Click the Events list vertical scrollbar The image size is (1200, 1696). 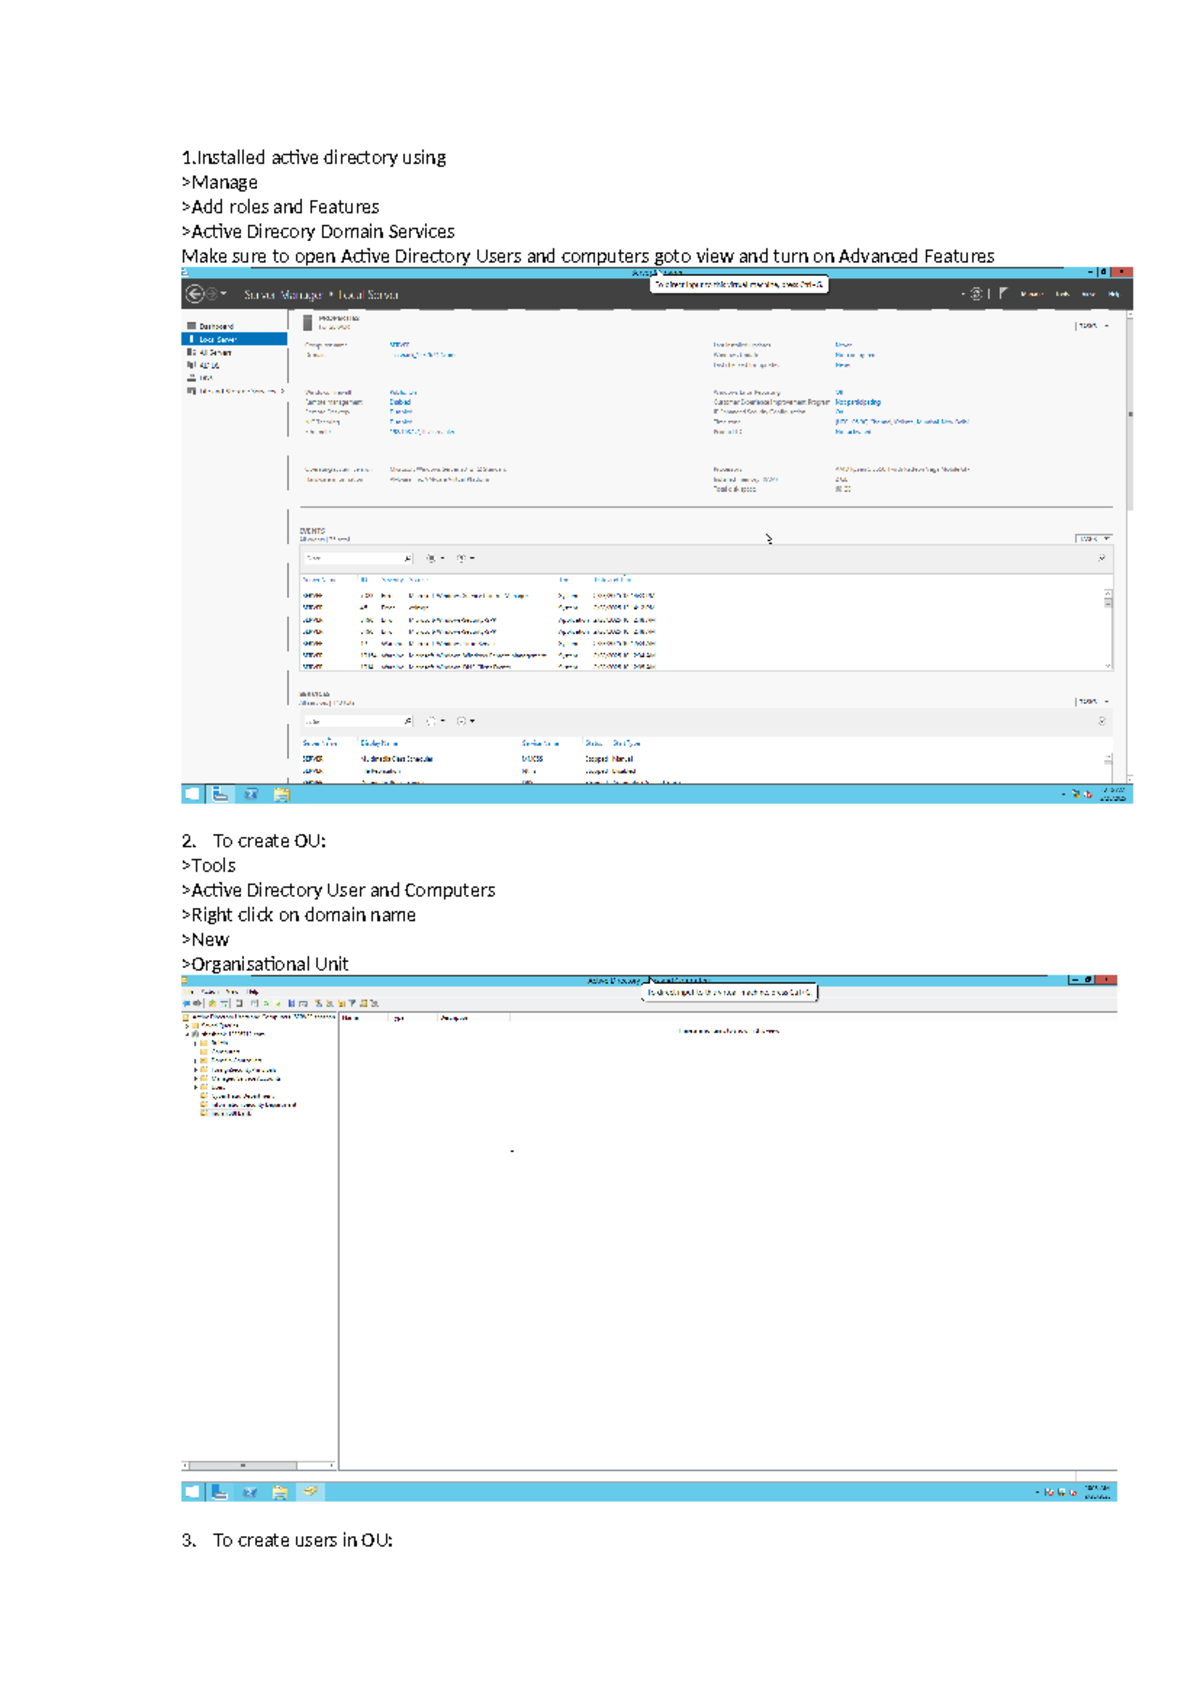[x=1108, y=628]
